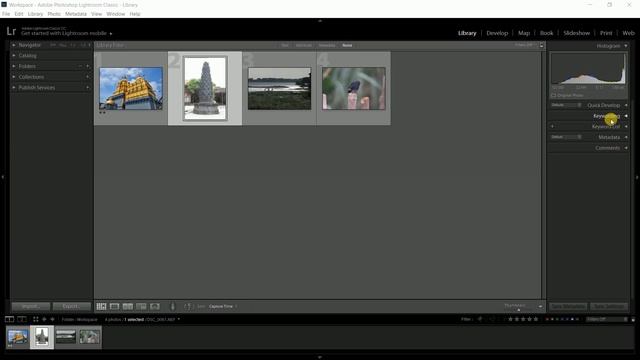
Task: Switch to the Map module
Action: (524, 33)
